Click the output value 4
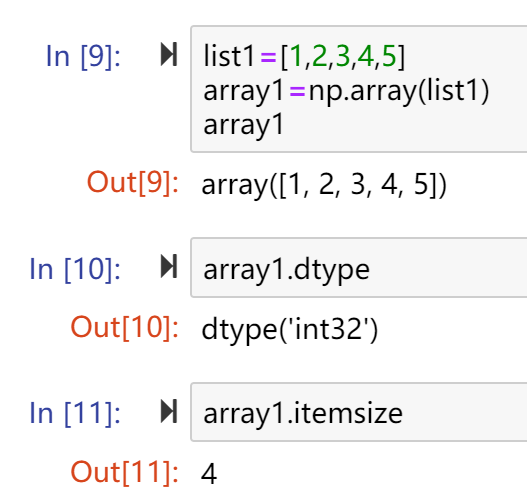 tap(209, 474)
